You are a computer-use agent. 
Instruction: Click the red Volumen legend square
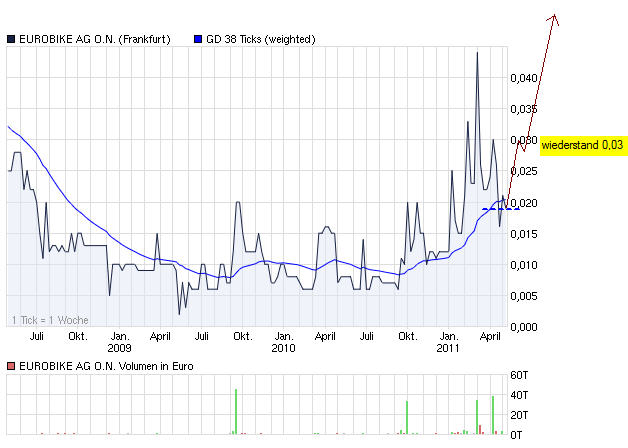click(11, 366)
